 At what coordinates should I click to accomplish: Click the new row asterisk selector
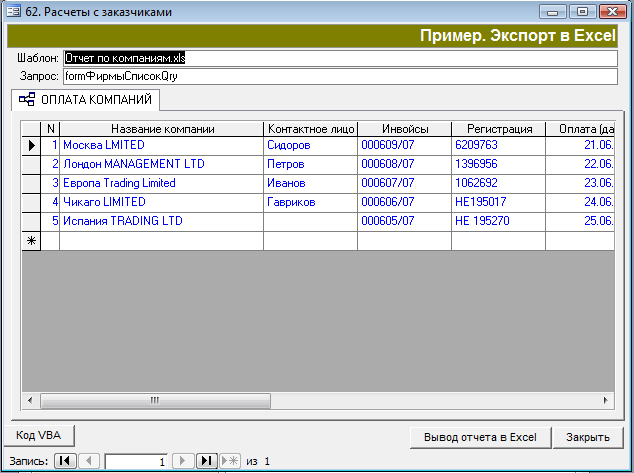point(31,241)
